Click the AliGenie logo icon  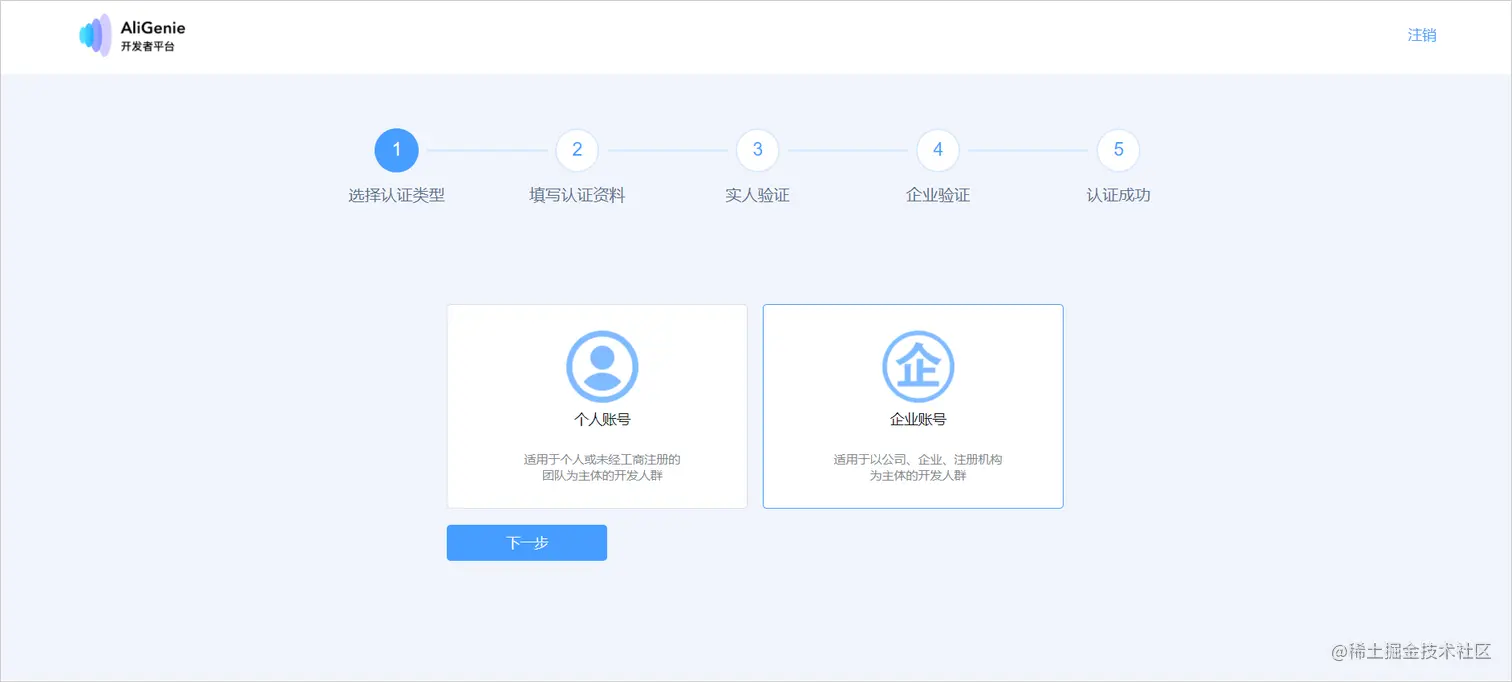coord(97,35)
